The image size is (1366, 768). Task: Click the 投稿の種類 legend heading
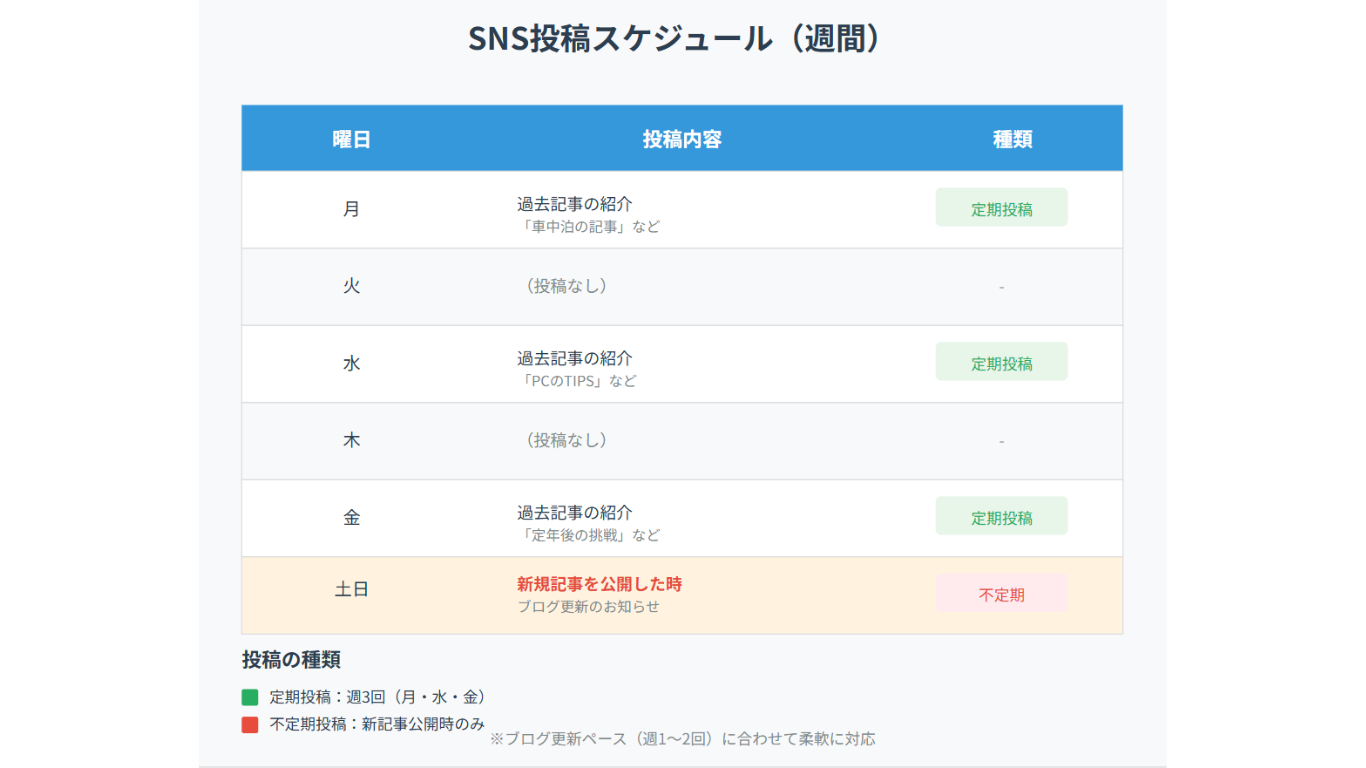click(x=291, y=660)
